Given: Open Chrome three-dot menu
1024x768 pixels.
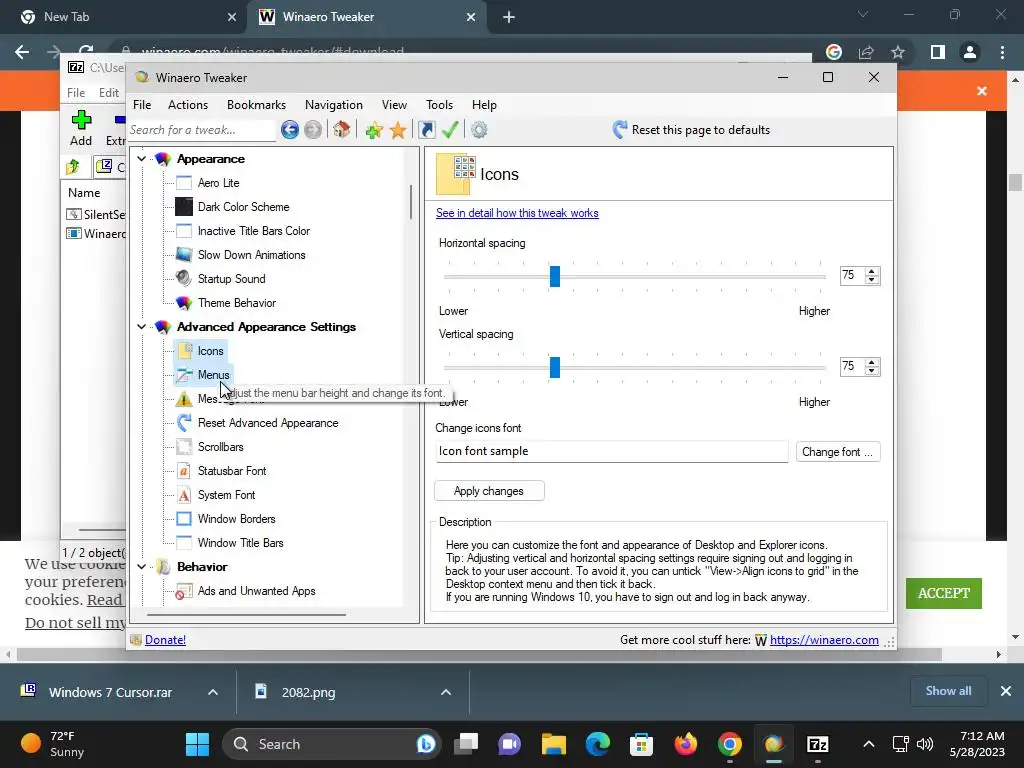Looking at the screenshot, I should click(1002, 52).
